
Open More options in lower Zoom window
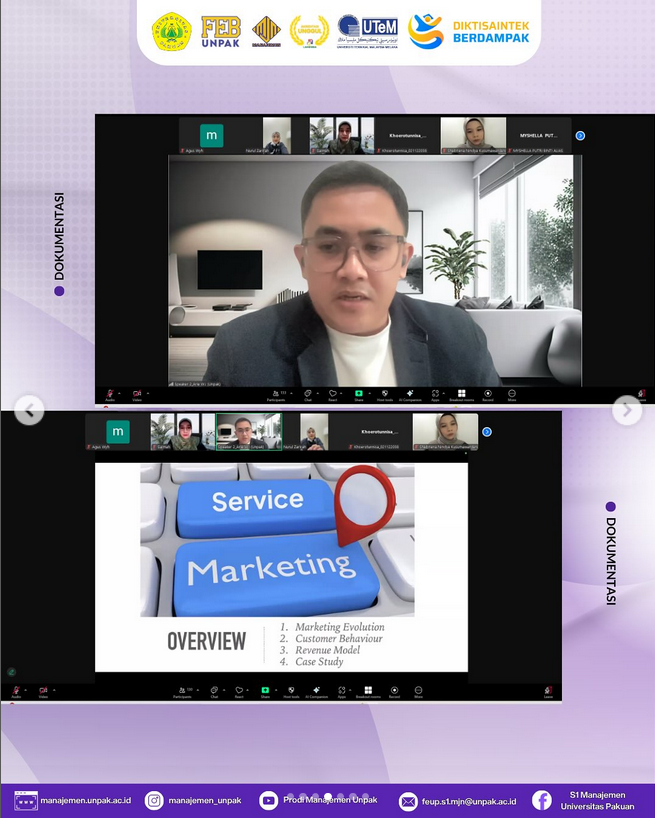click(418, 692)
